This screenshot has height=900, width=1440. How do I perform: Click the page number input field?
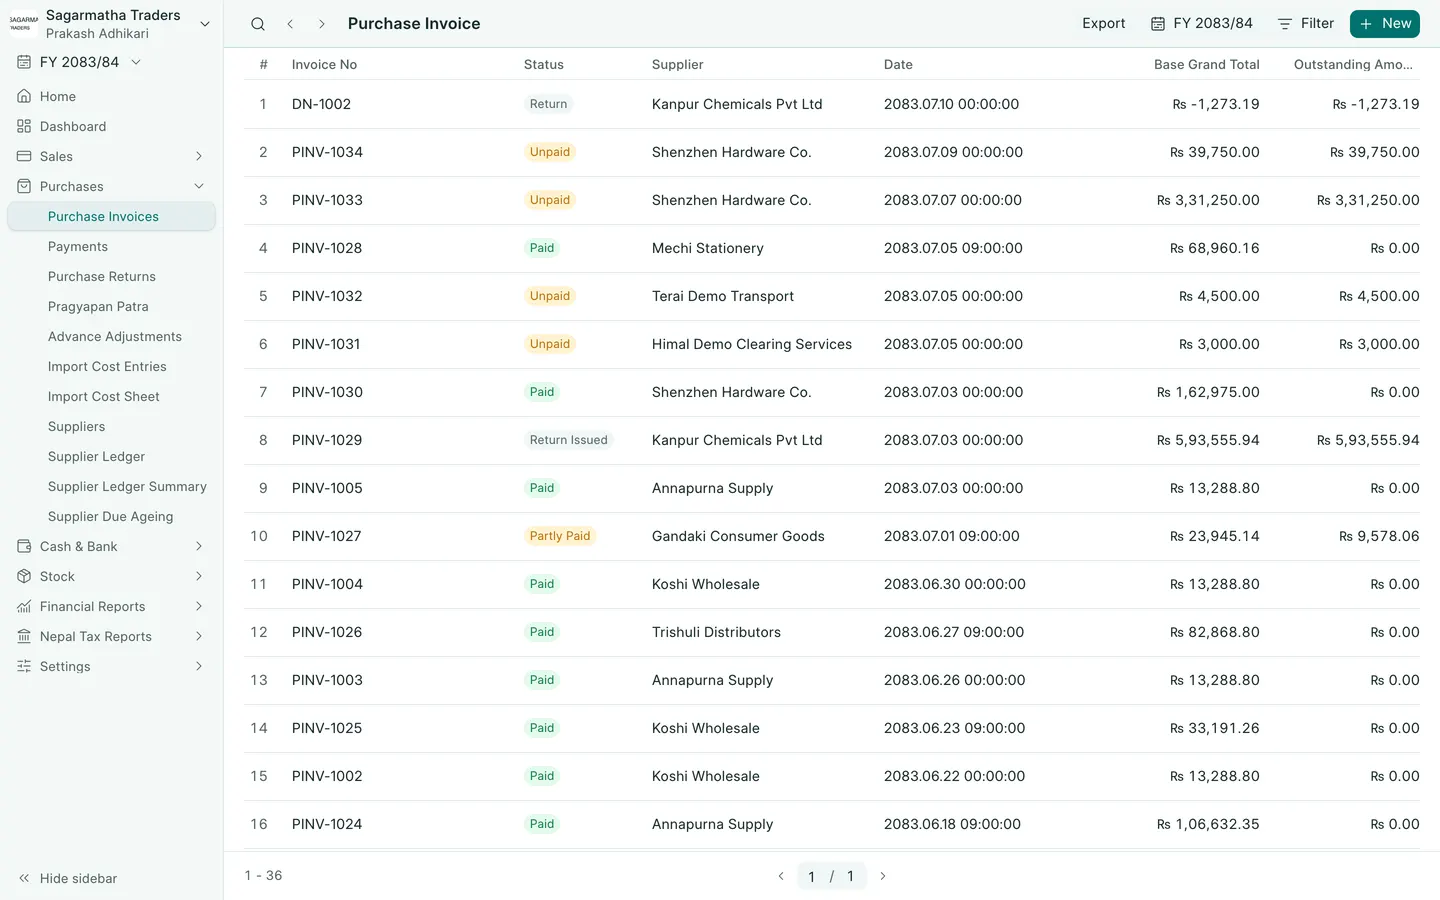coord(811,876)
